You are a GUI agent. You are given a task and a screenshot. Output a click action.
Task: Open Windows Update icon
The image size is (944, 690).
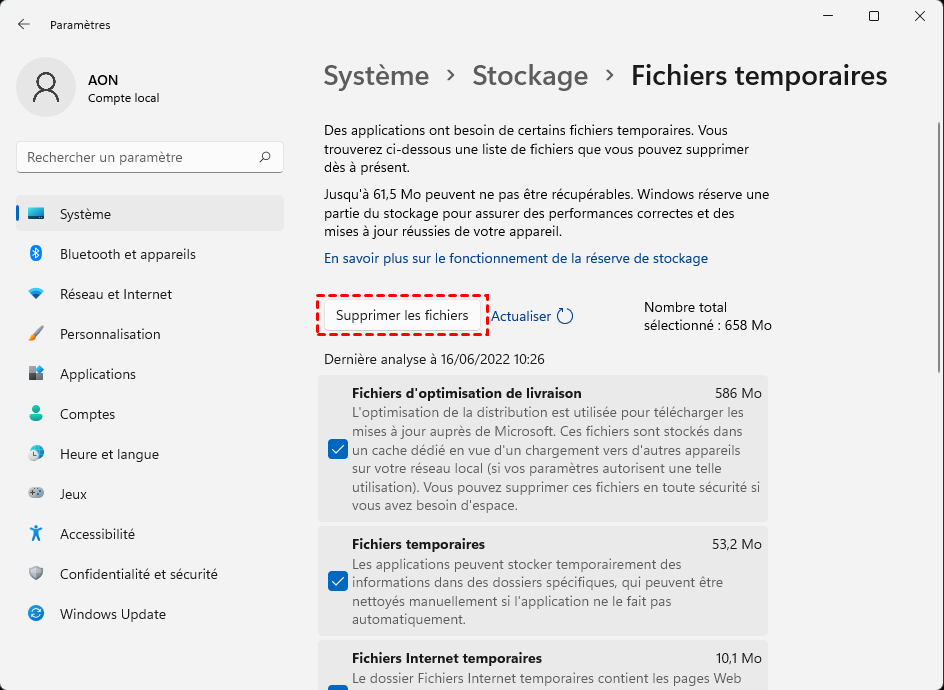(x=36, y=614)
